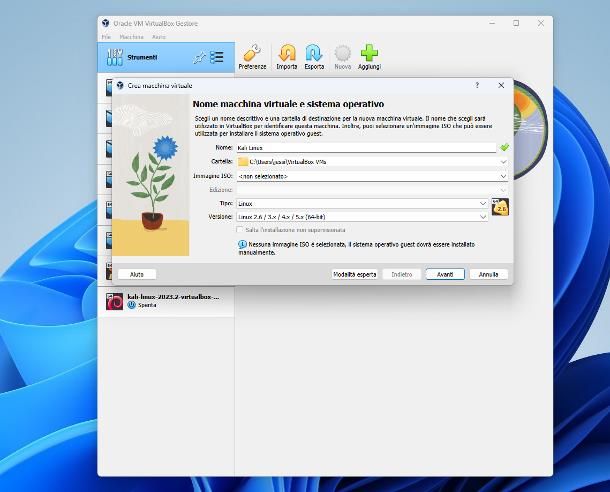The image size is (610, 492).
Task: Click the help question mark in the dialog
Action: coord(477,85)
